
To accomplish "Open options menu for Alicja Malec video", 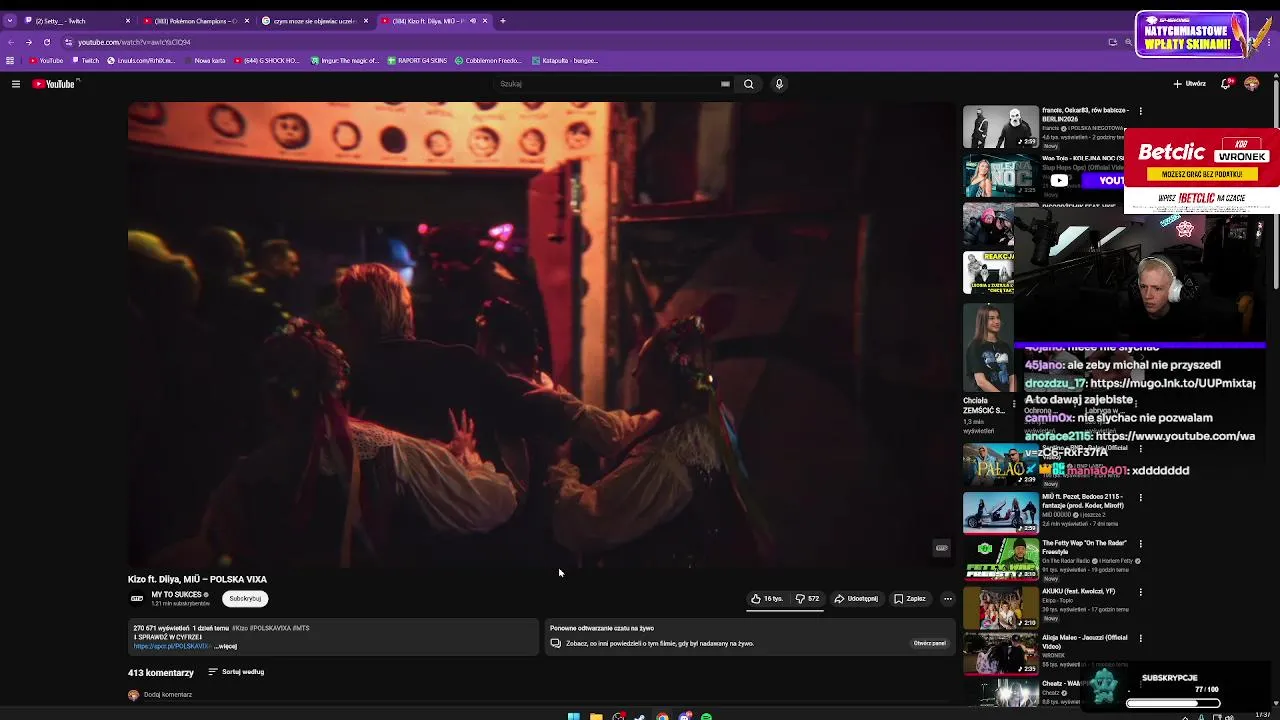I will [1140, 638].
